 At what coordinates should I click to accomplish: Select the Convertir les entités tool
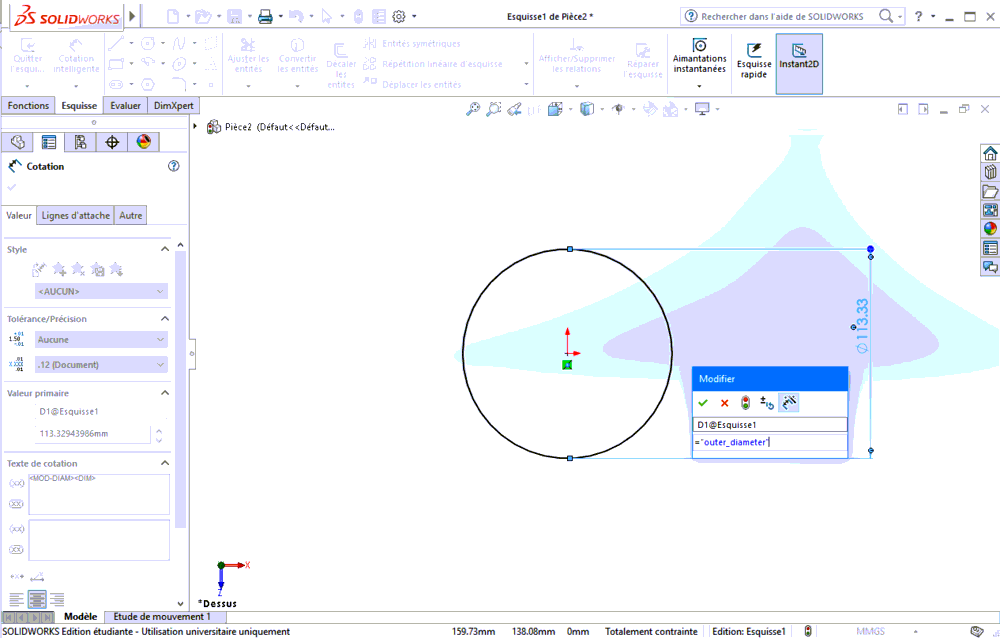pyautogui.click(x=297, y=57)
